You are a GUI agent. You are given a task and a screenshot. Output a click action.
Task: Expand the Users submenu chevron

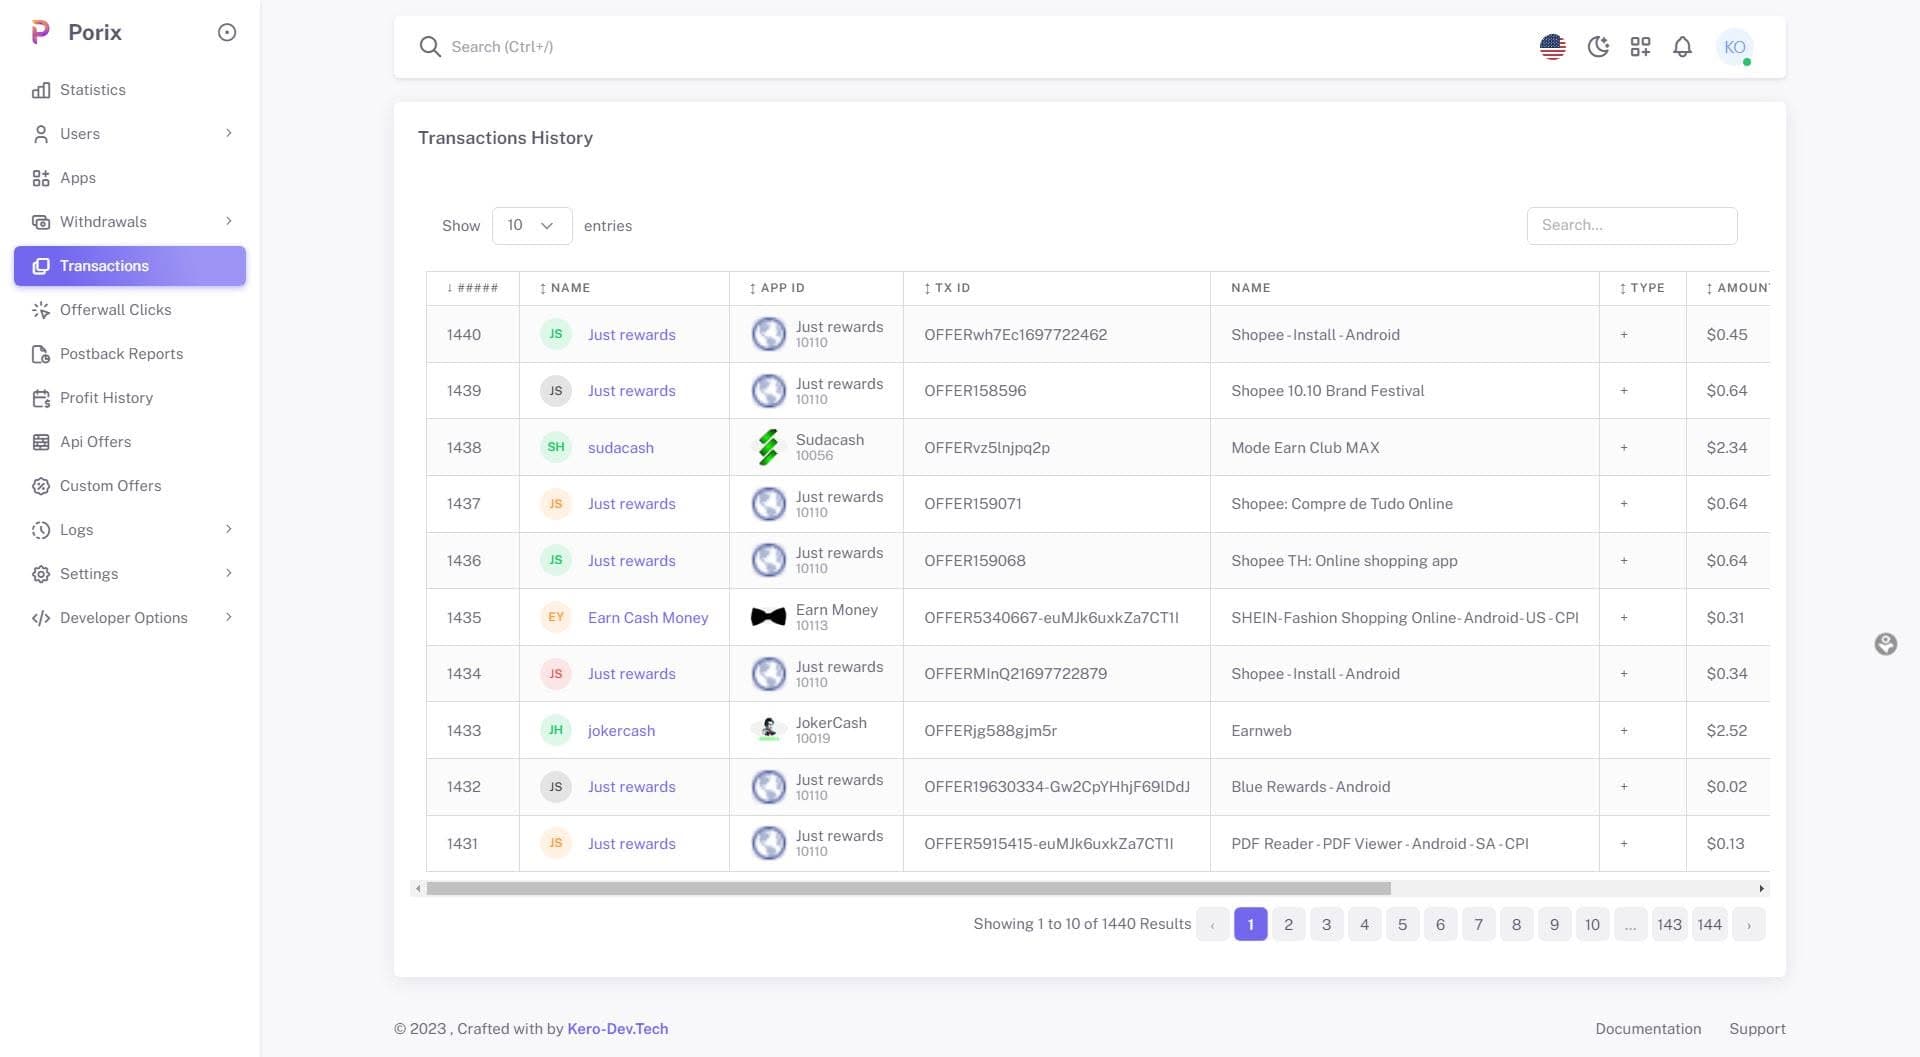[x=229, y=133]
